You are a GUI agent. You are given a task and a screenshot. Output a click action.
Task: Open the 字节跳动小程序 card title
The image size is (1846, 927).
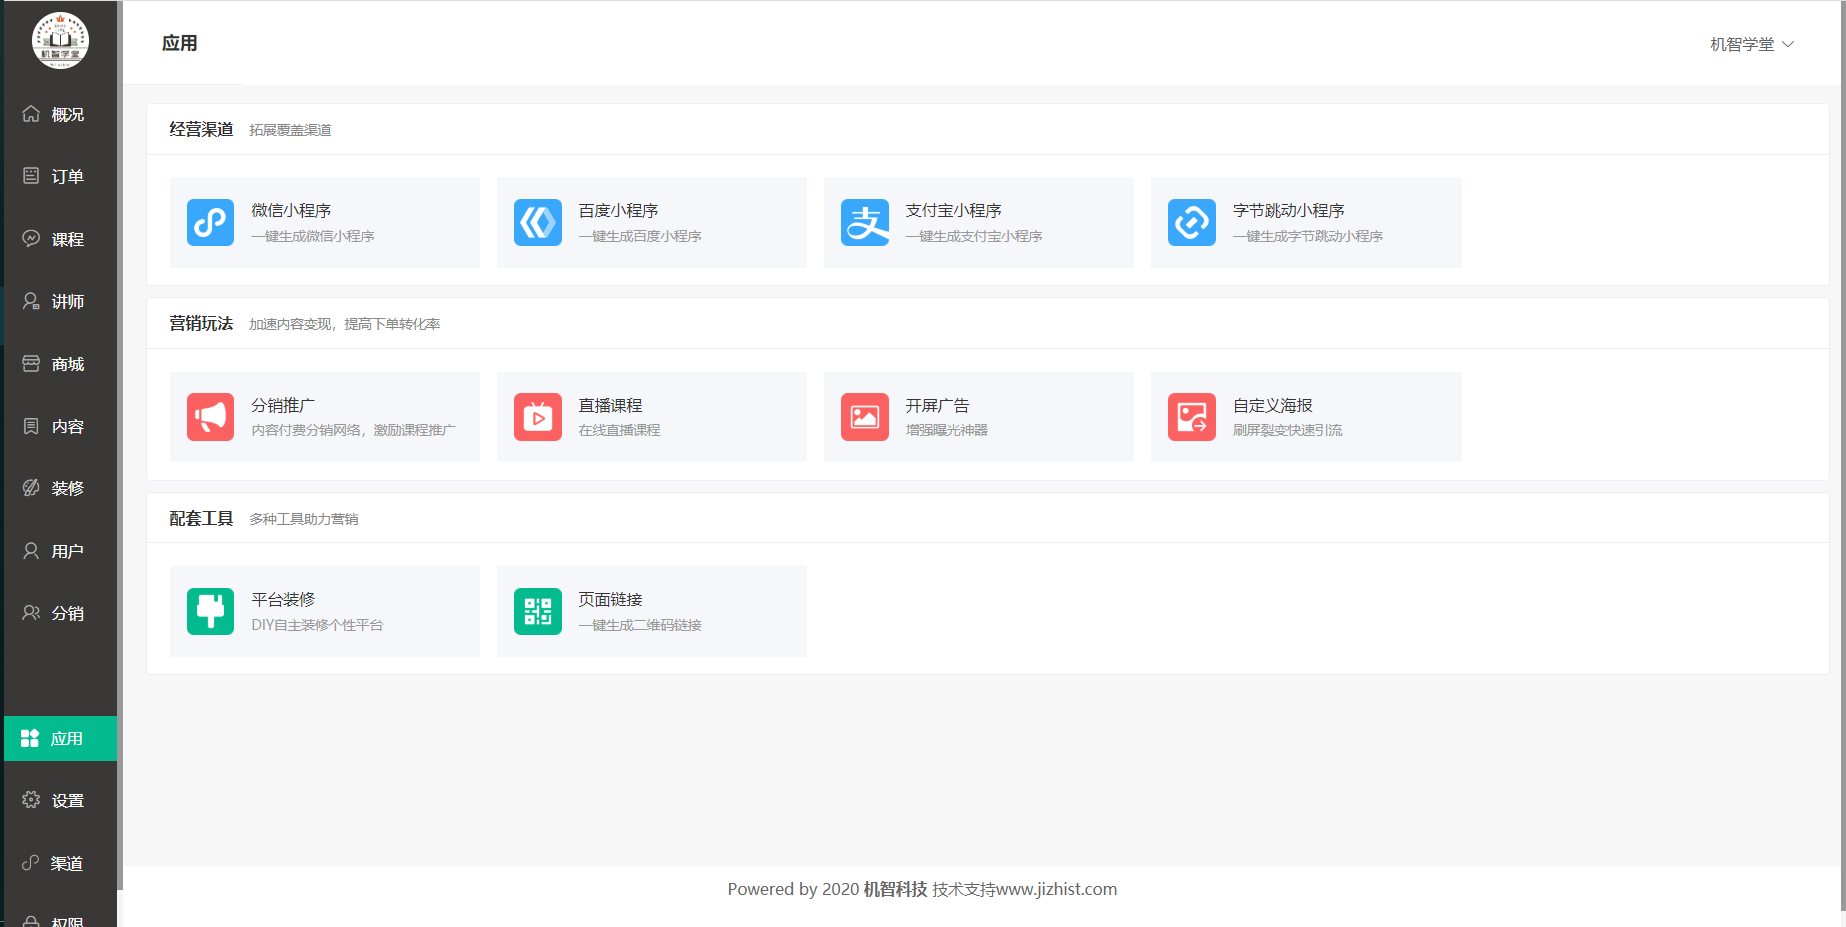pos(1288,210)
